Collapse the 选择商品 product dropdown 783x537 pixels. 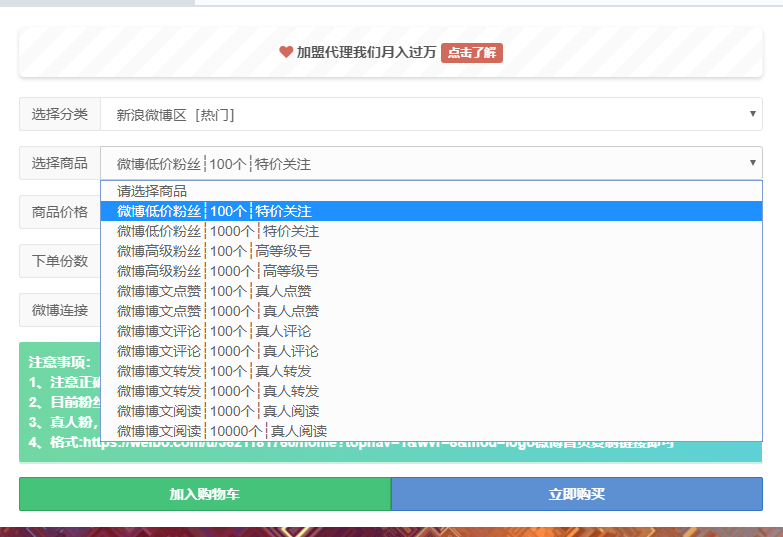pyautogui.click(x=430, y=163)
